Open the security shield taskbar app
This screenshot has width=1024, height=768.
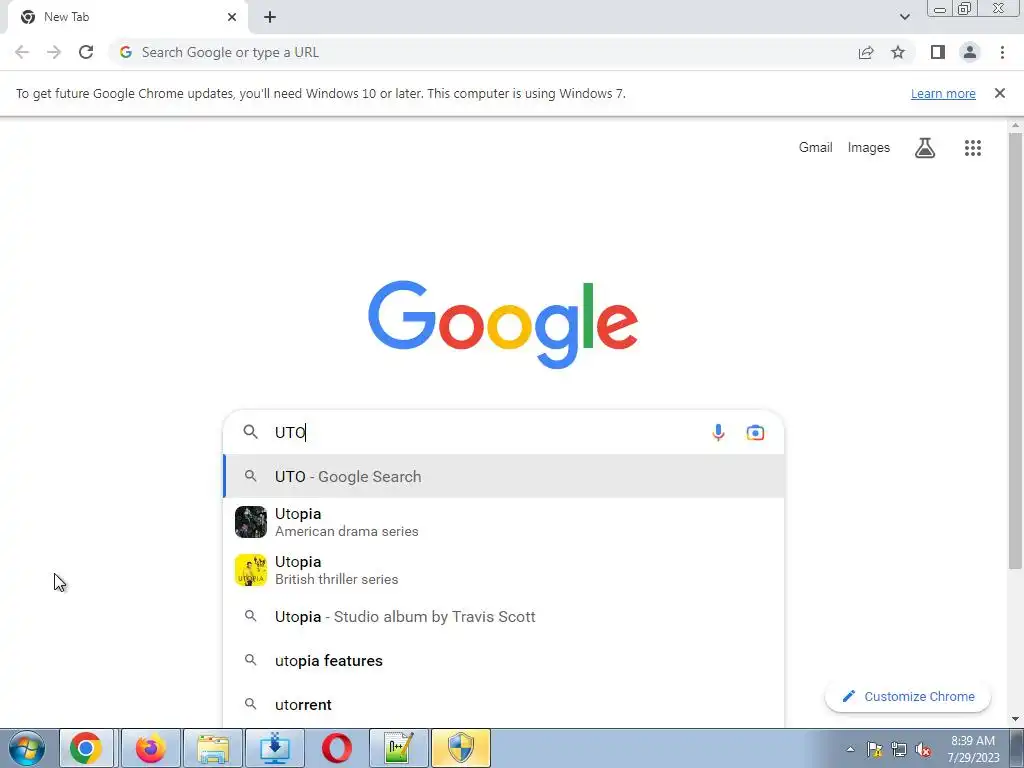click(x=460, y=748)
